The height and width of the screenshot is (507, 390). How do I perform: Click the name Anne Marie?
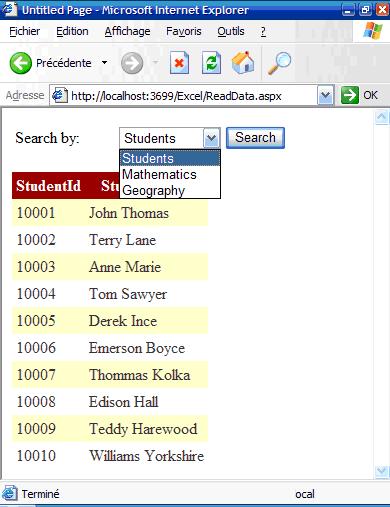125,267
